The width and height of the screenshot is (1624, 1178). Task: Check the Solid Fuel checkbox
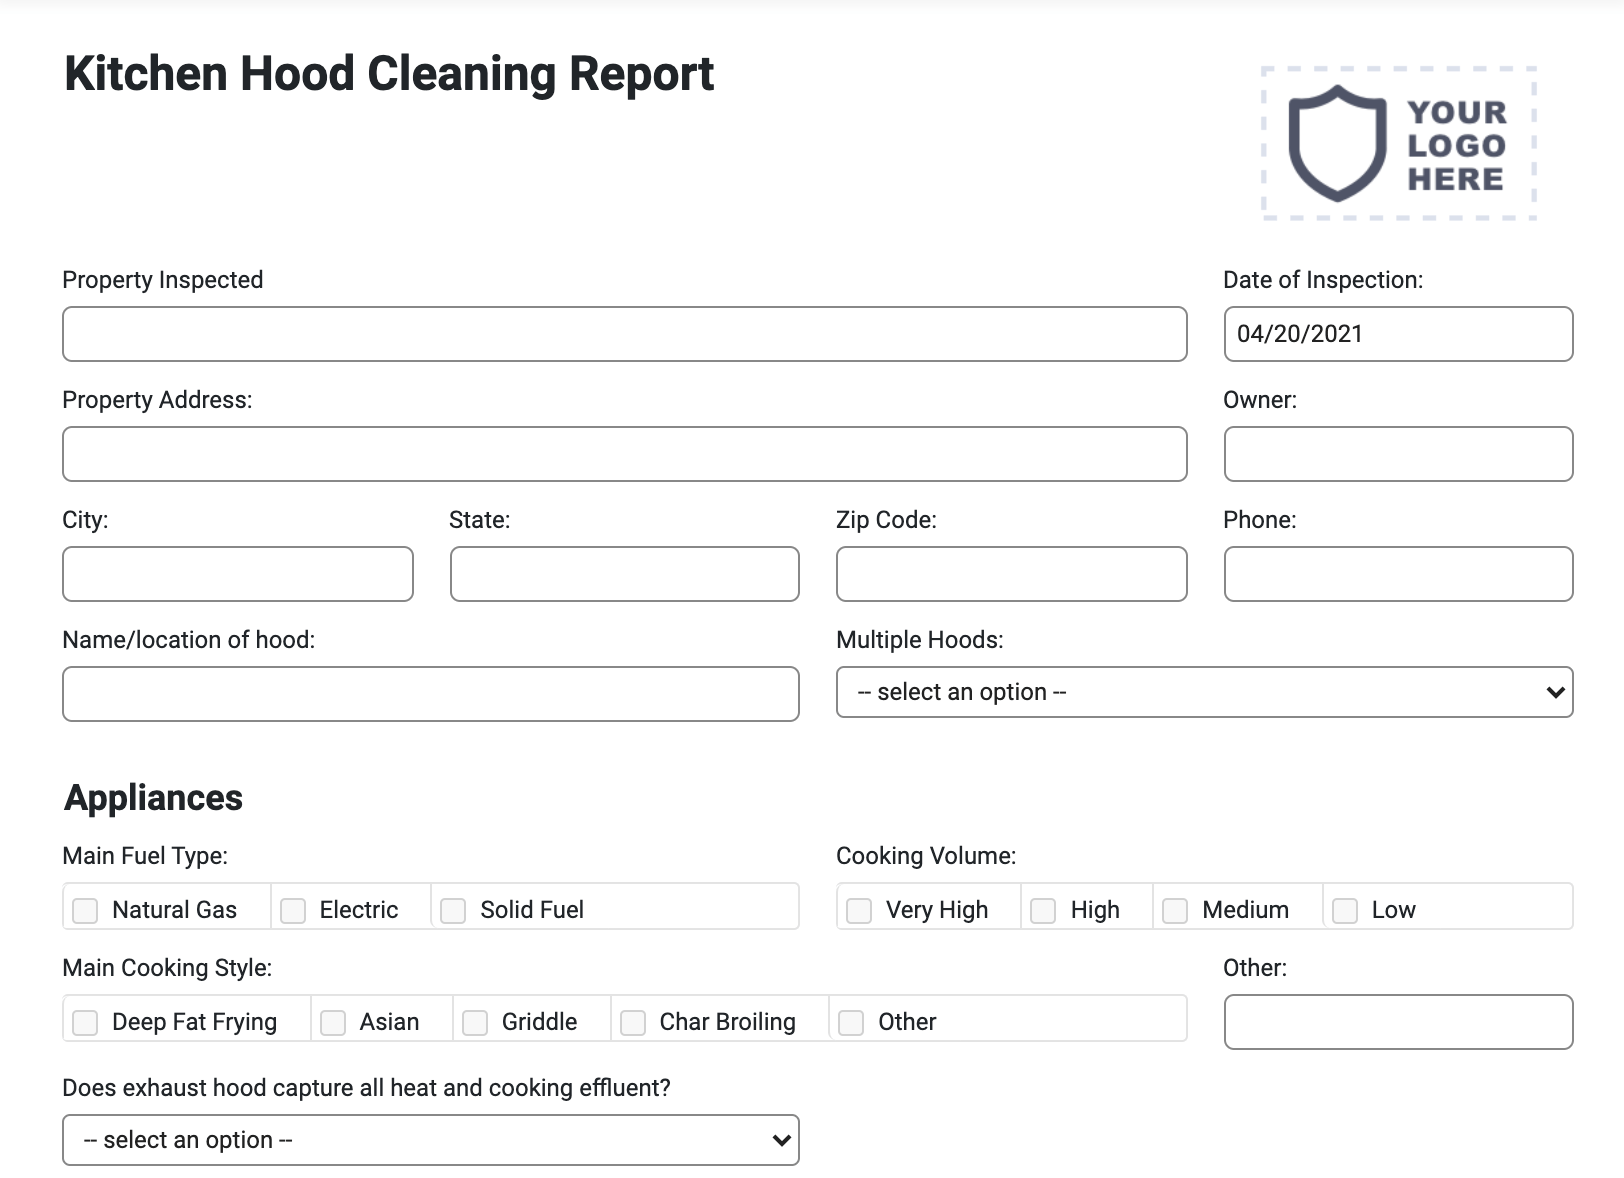click(453, 910)
